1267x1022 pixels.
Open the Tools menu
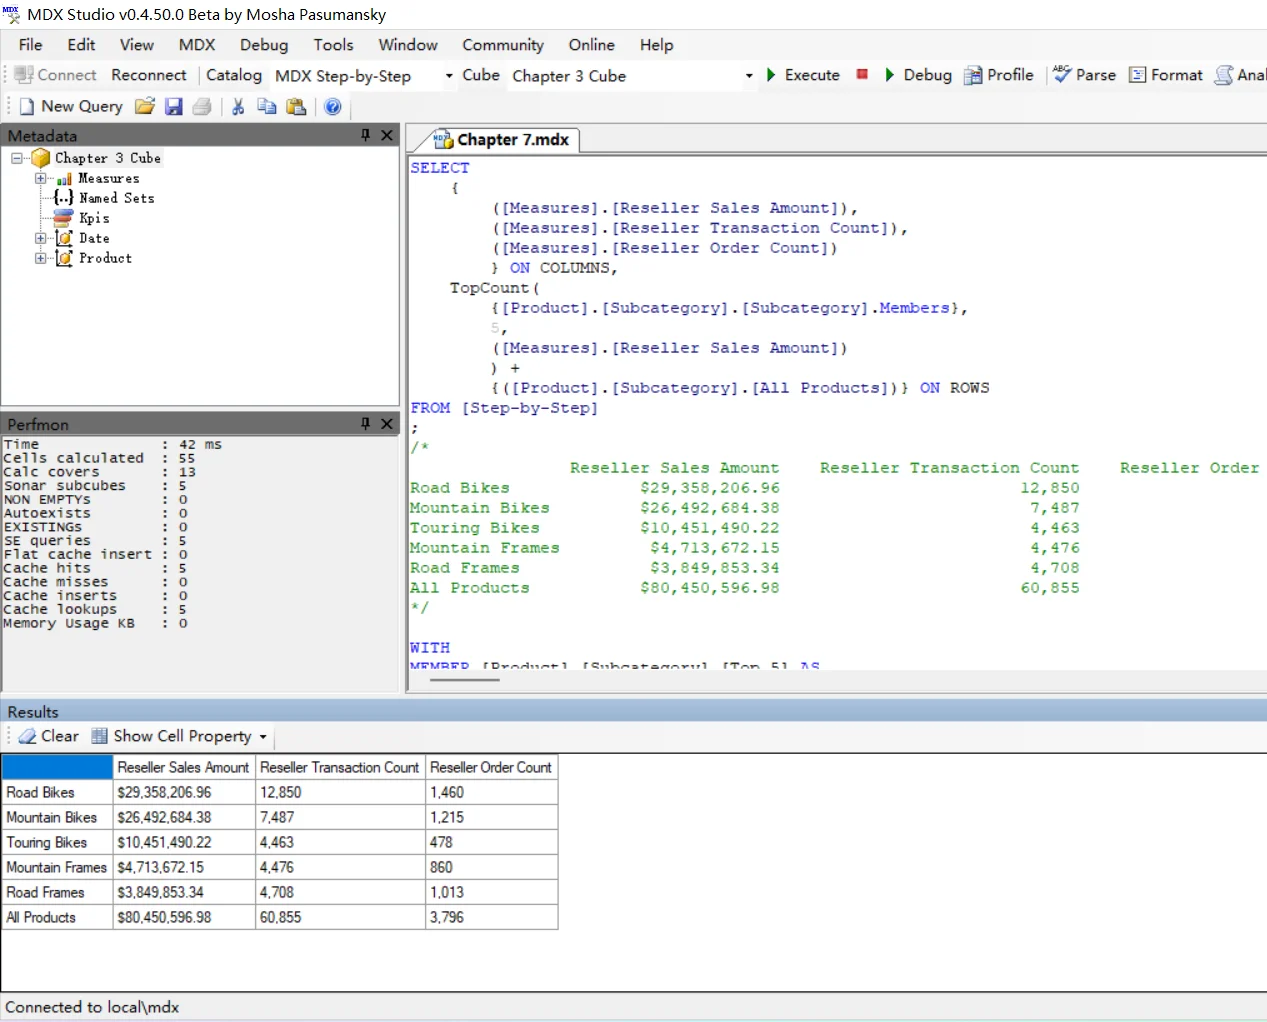tap(333, 45)
